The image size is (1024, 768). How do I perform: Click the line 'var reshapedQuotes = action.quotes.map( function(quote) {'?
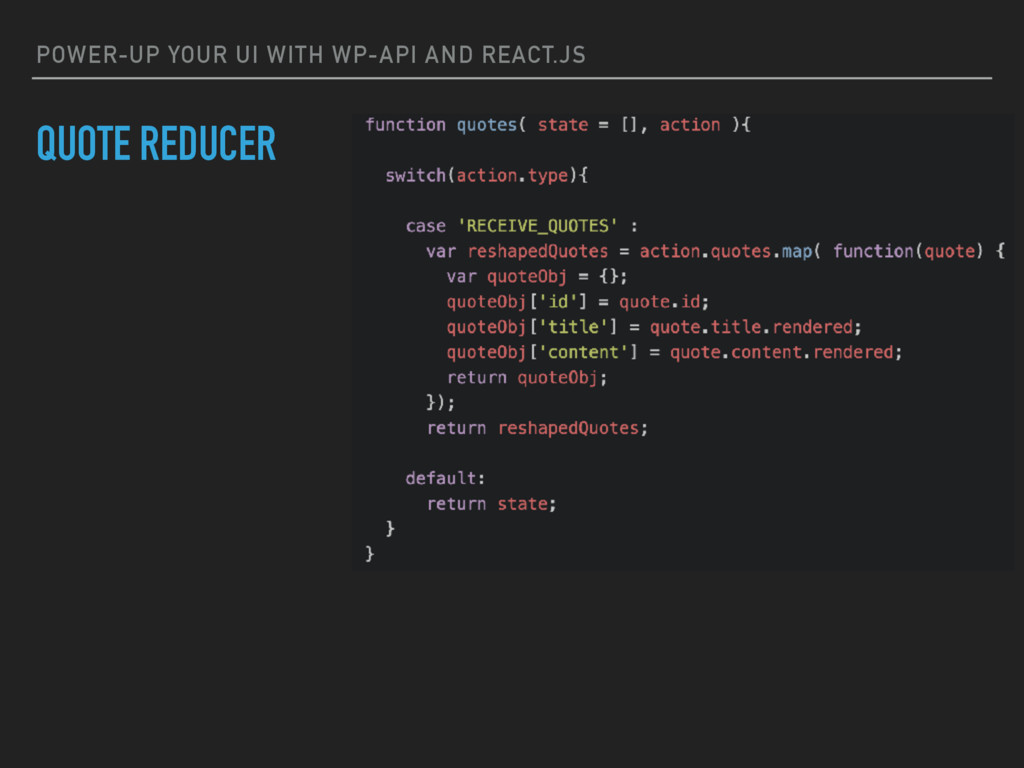click(716, 251)
